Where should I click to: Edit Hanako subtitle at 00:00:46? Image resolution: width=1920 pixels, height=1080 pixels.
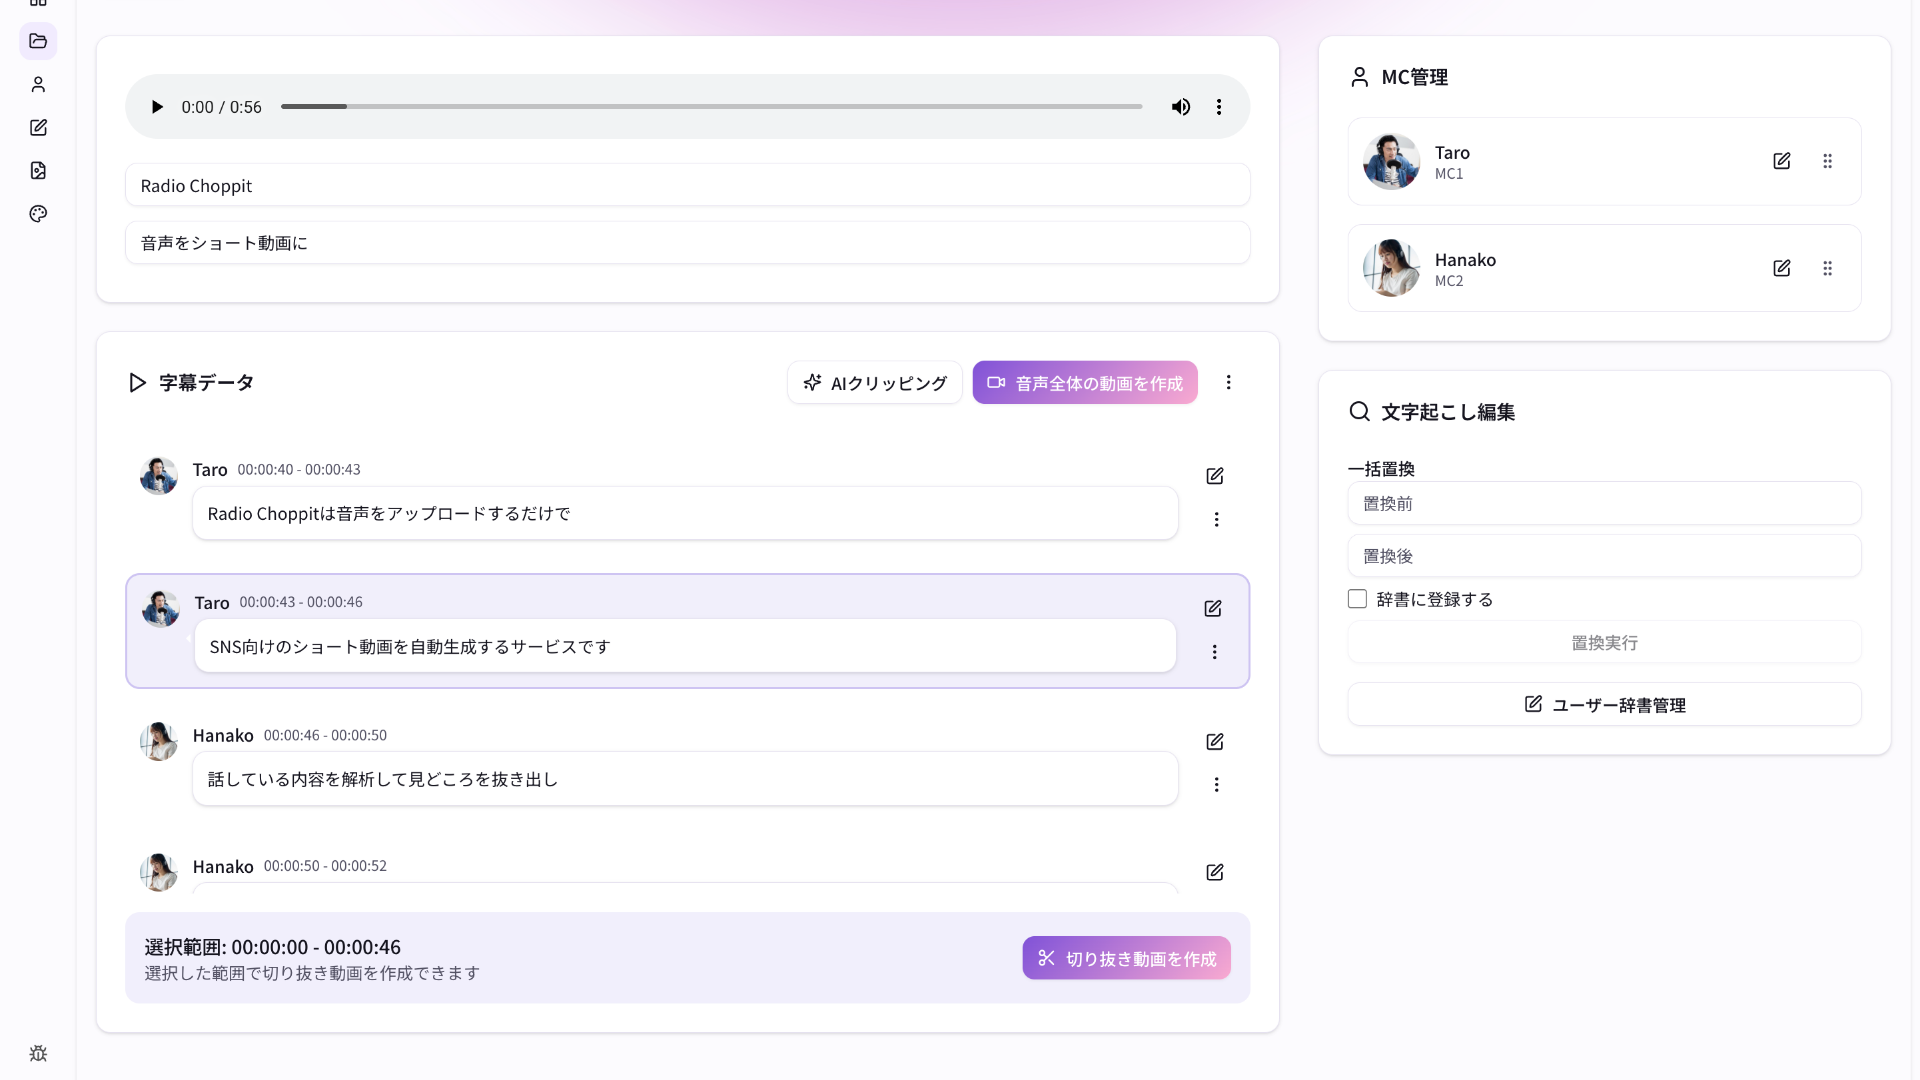coord(1215,742)
